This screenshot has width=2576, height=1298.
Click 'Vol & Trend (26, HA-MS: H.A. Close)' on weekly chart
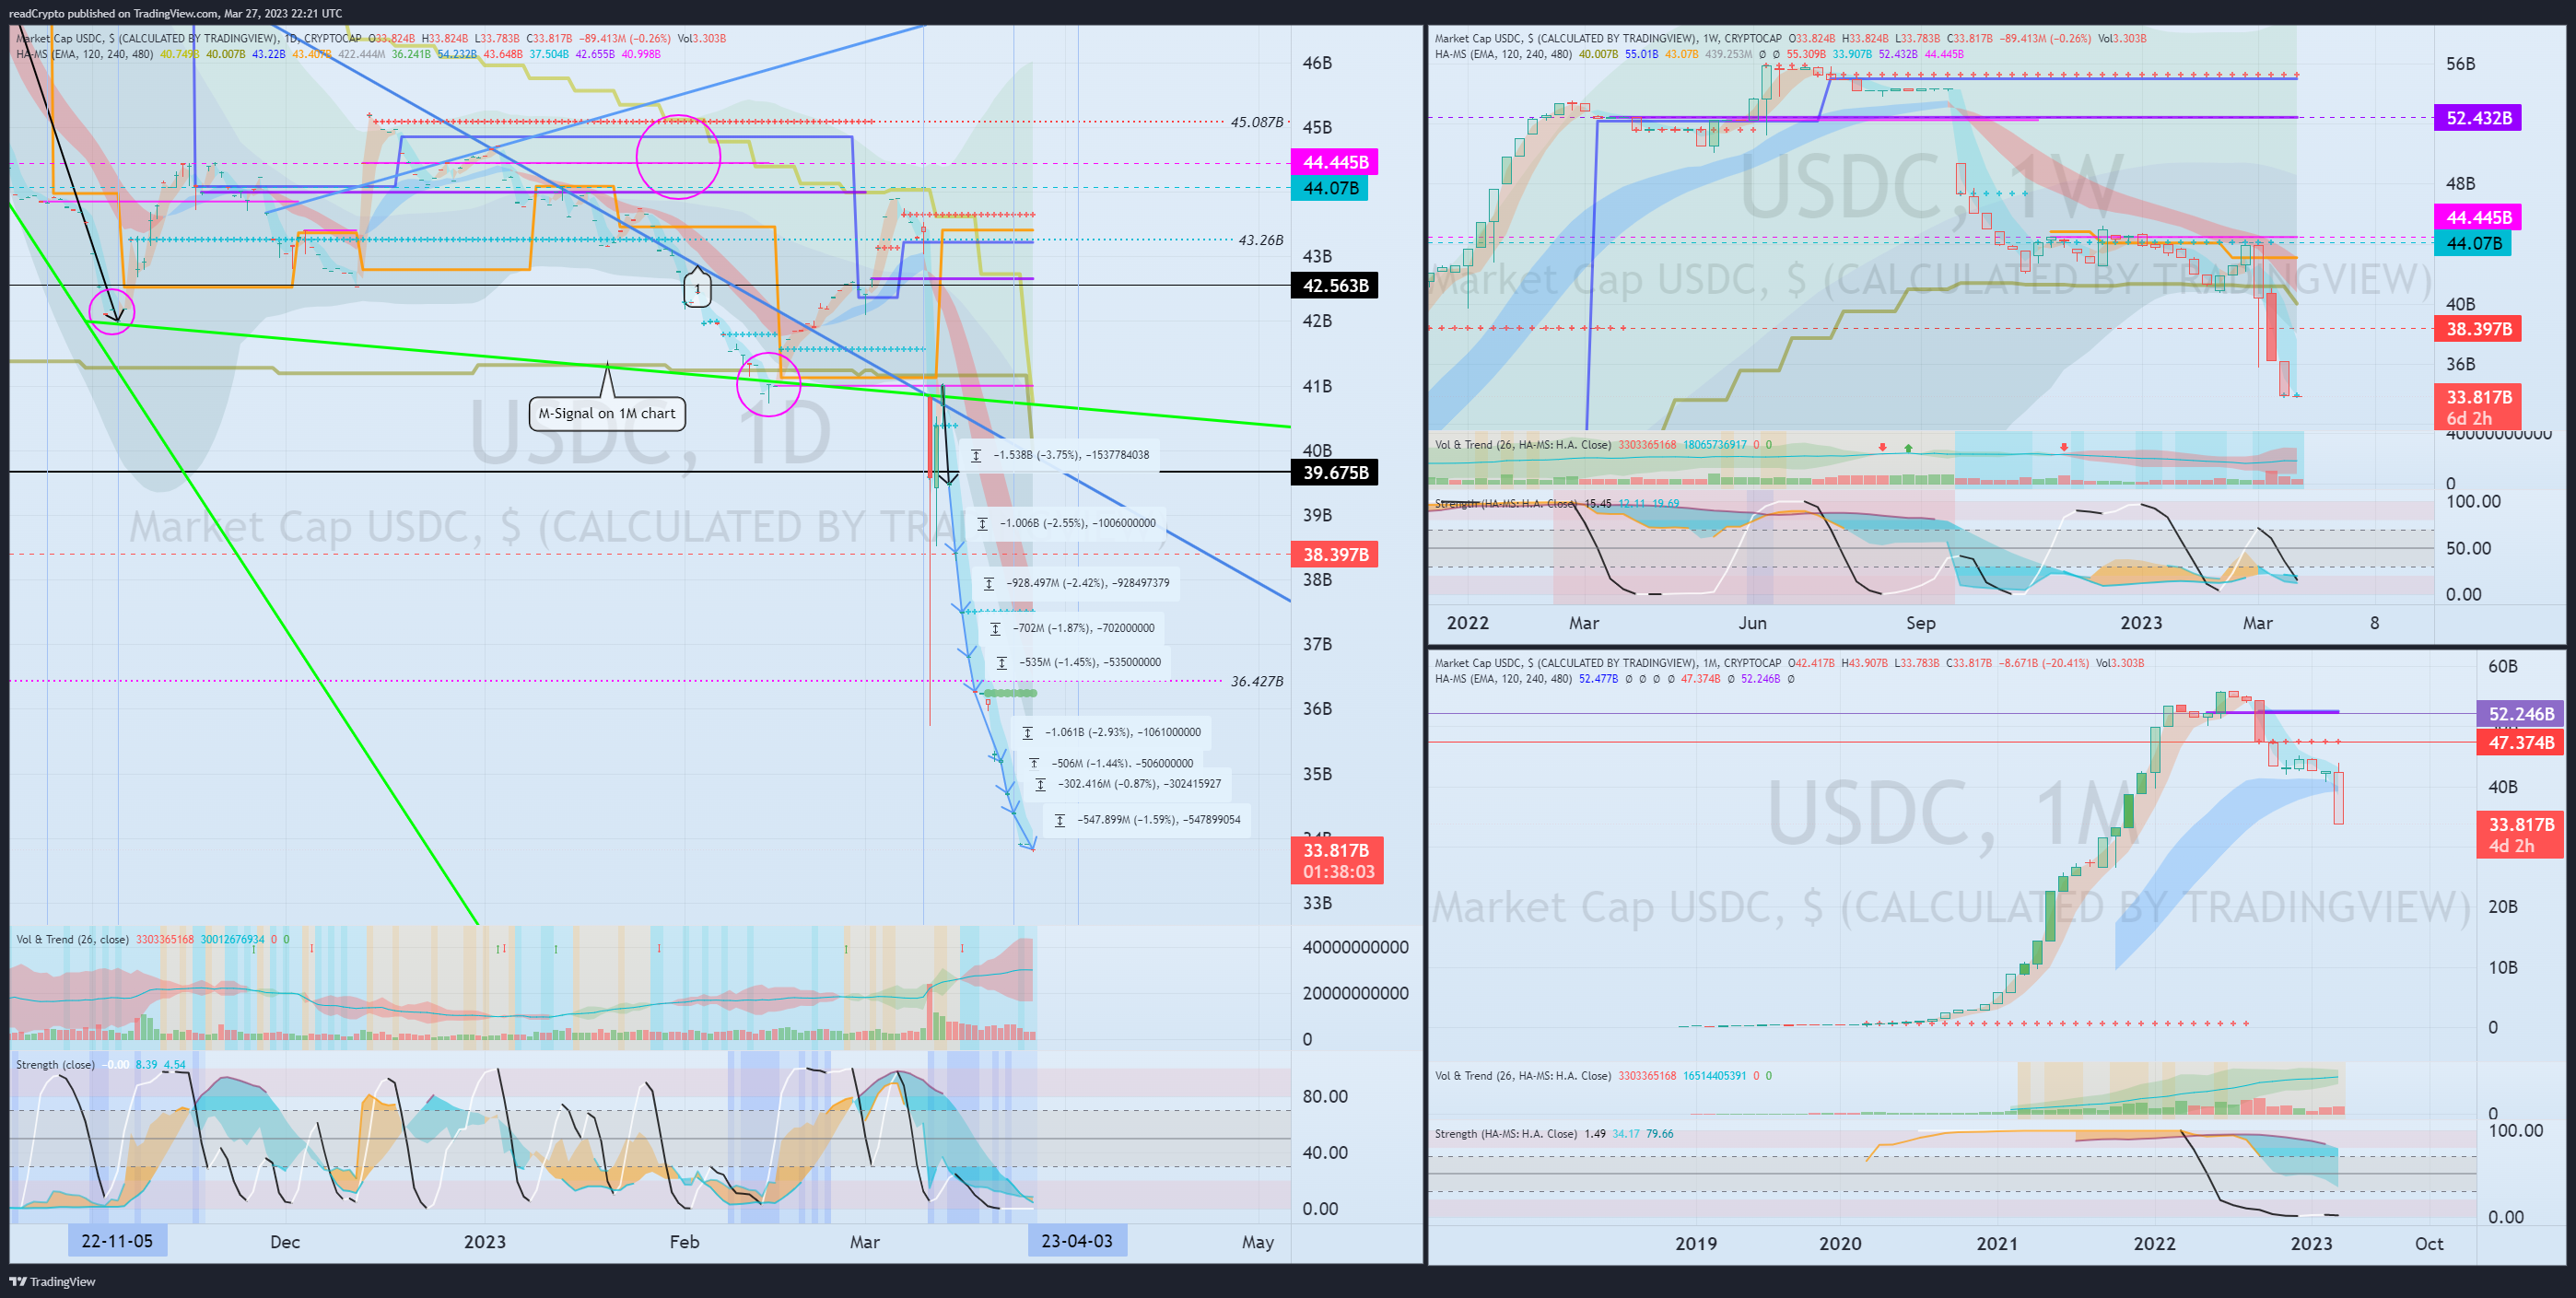[1523, 445]
